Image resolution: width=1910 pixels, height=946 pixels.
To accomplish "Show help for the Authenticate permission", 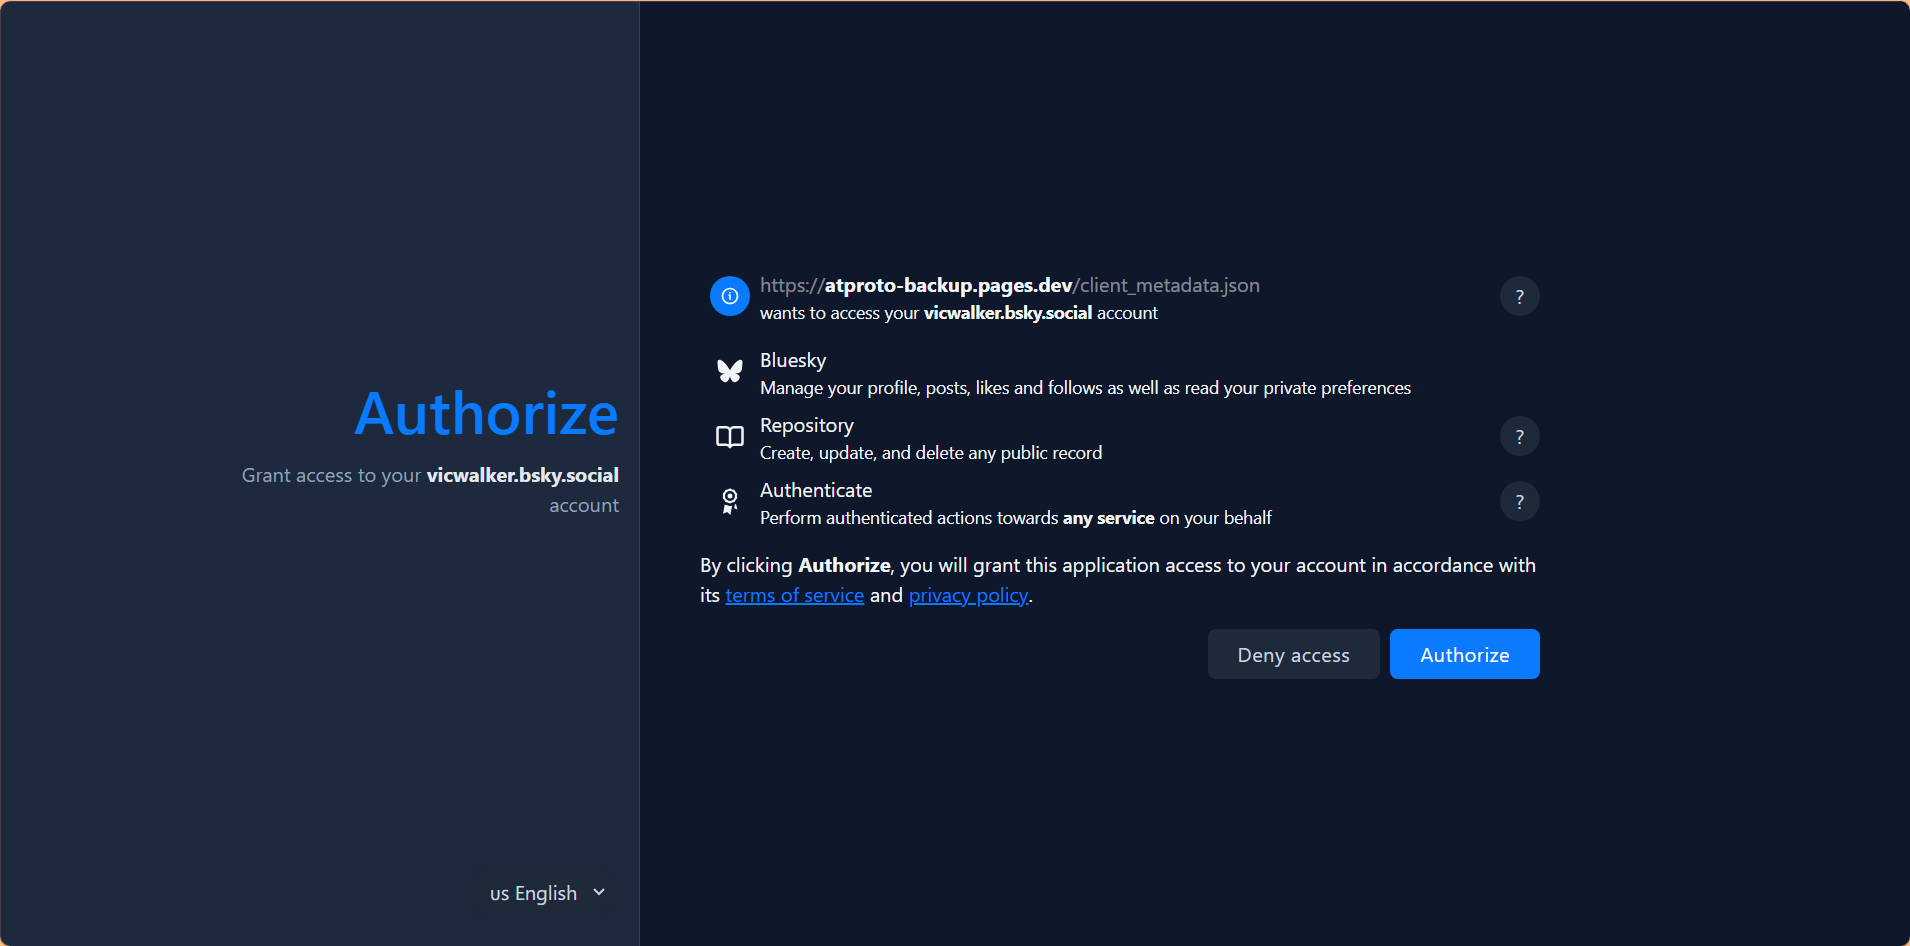I will click(x=1519, y=501).
